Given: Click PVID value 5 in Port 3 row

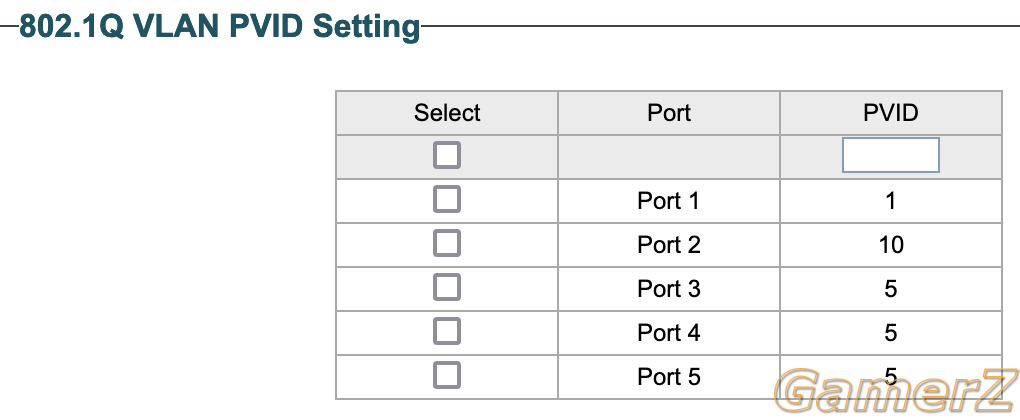Looking at the screenshot, I should tap(891, 289).
